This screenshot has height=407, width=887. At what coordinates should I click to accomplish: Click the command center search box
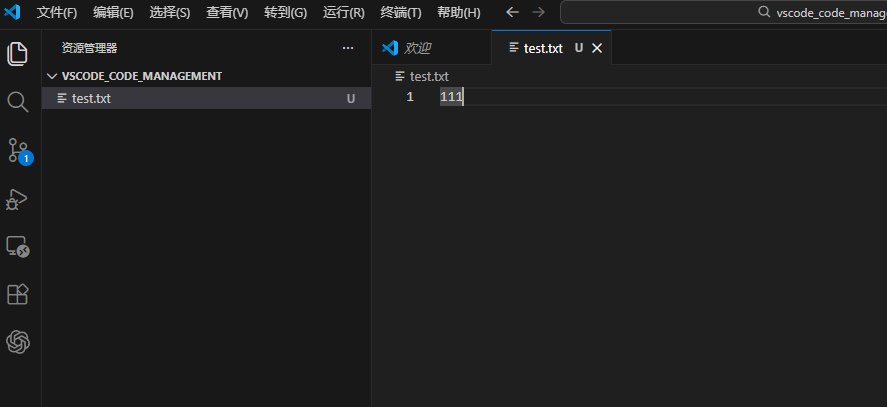(724, 12)
